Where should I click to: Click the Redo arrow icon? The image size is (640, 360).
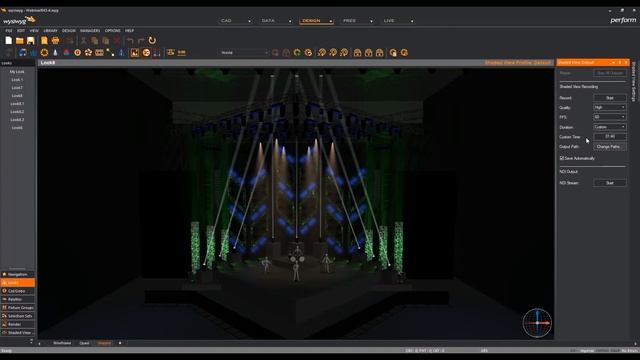tap(141, 40)
